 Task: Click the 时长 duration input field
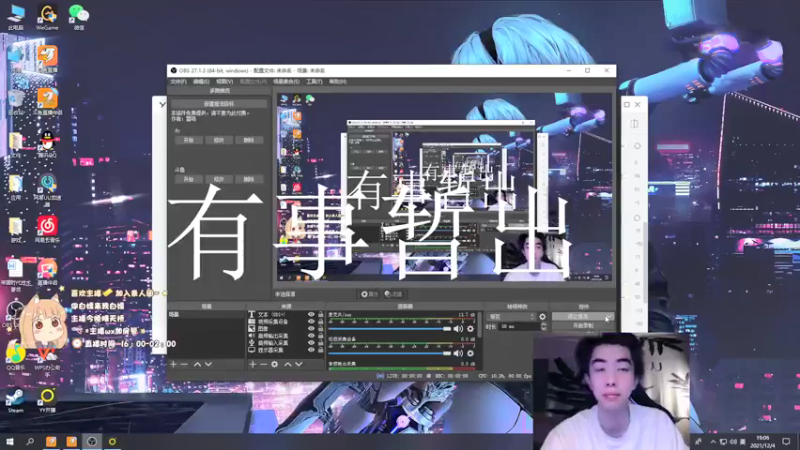(x=519, y=327)
